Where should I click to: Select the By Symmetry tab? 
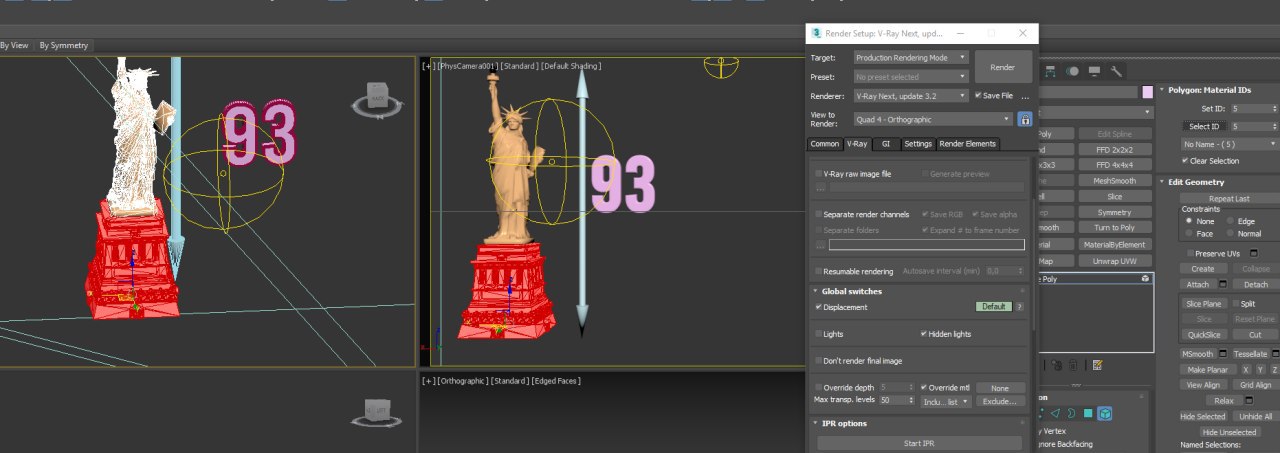tap(64, 45)
